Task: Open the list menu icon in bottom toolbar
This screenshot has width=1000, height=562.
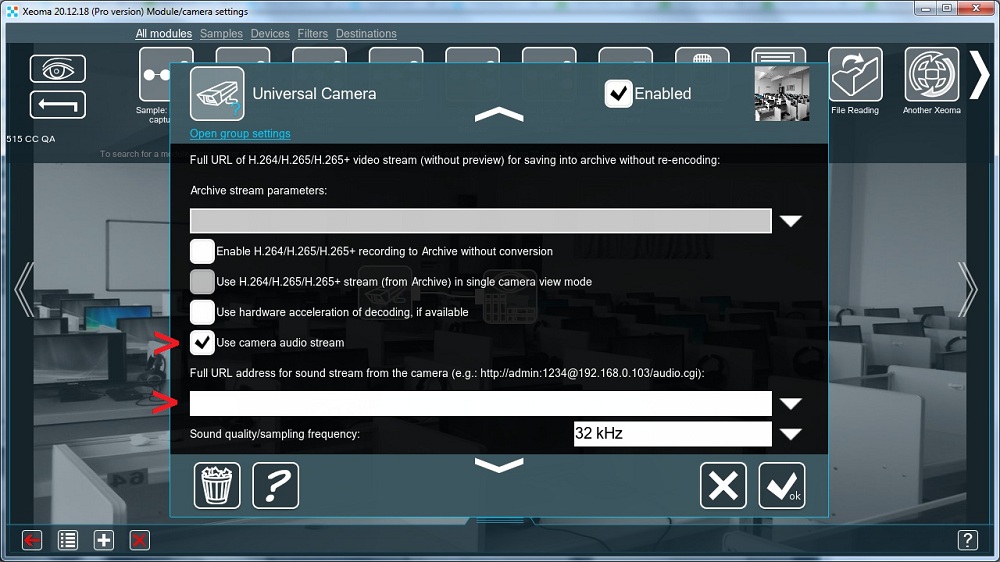Action: 68,540
